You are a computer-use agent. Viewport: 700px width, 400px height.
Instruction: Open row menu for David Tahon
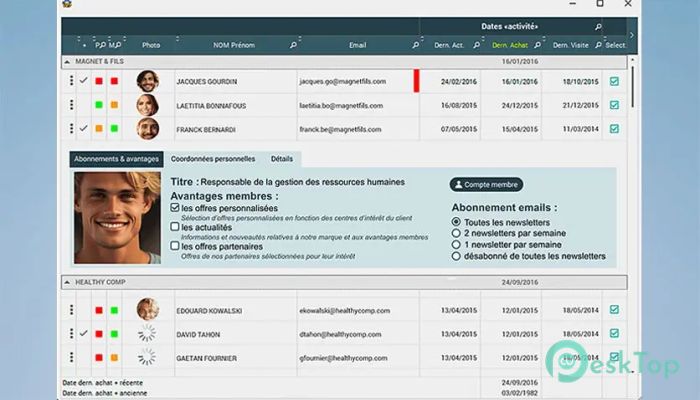point(71,333)
